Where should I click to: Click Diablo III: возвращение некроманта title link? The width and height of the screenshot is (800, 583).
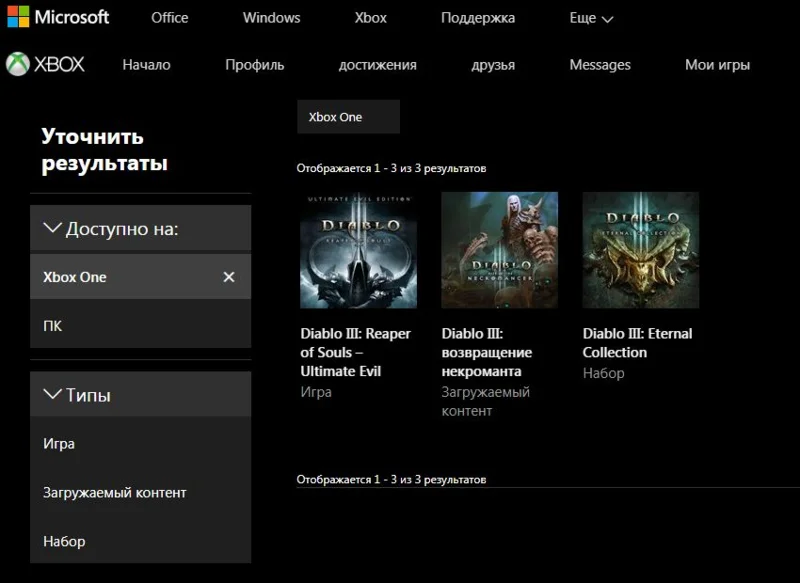tap(486, 352)
